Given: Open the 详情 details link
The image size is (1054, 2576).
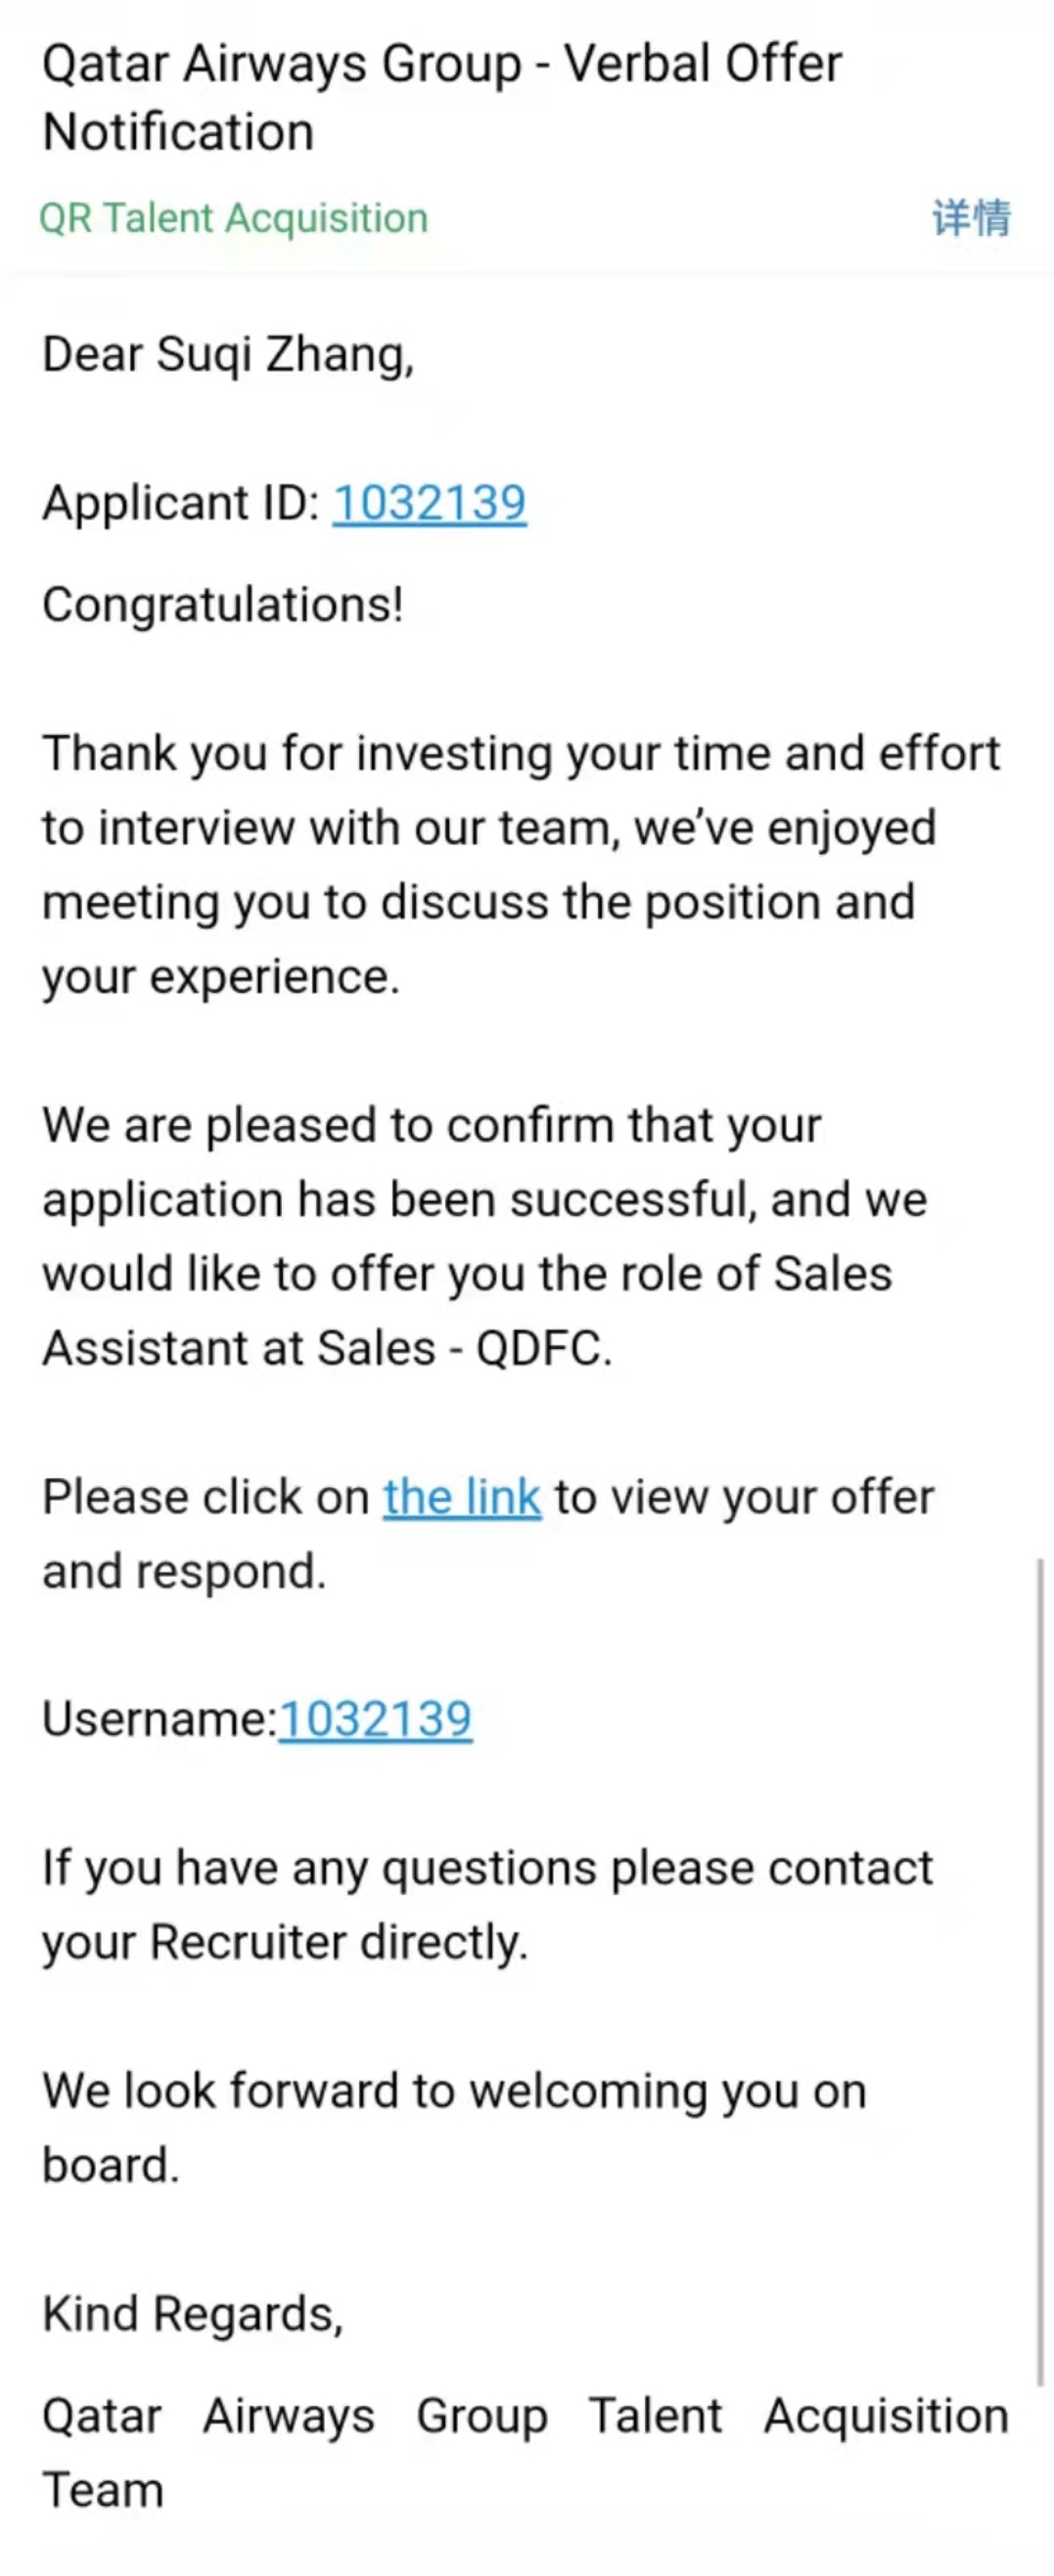Looking at the screenshot, I should pos(971,218).
